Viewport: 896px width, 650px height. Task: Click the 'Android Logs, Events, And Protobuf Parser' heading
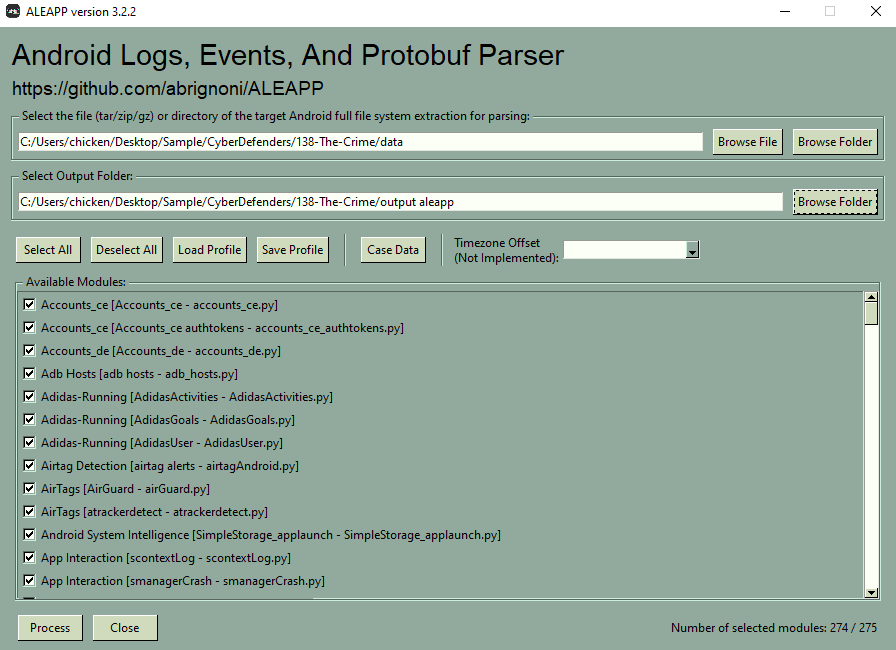288,55
